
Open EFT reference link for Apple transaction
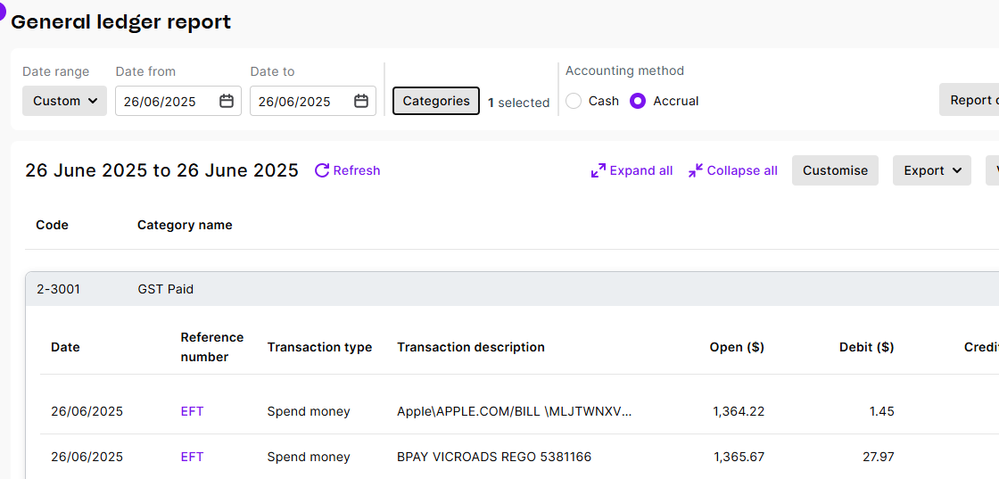coord(192,411)
